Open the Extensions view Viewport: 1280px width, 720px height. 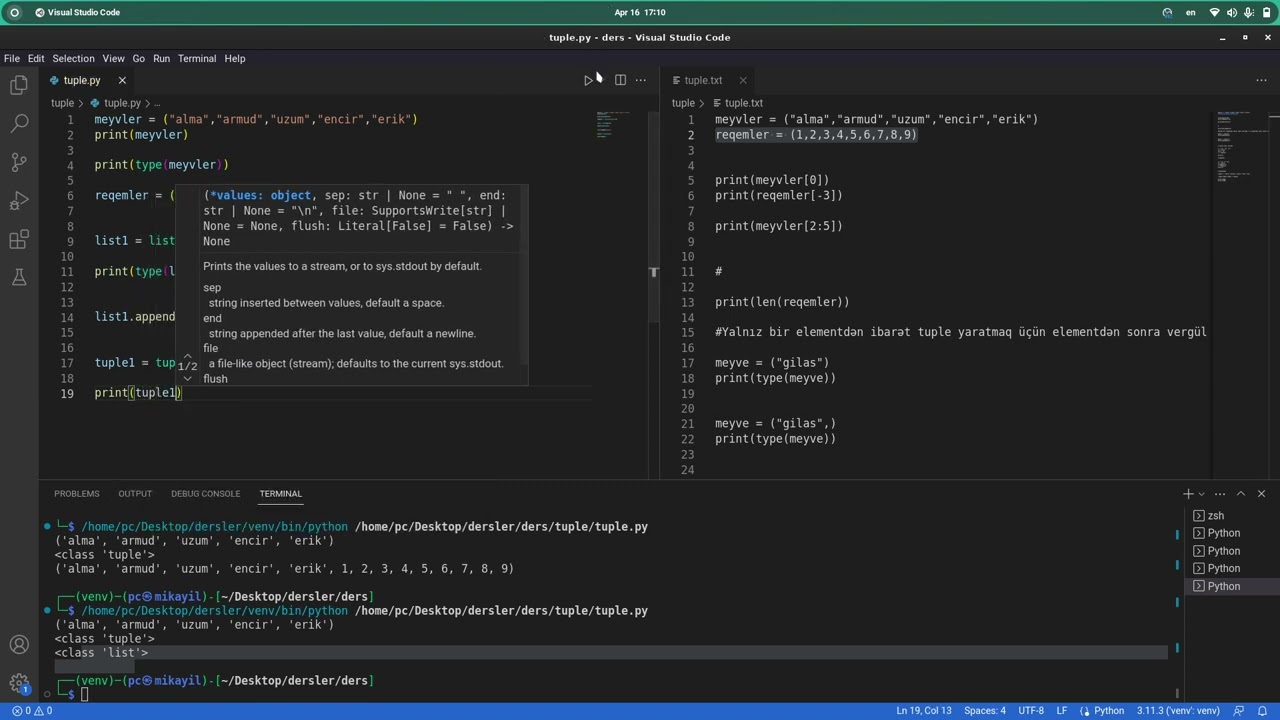pyautogui.click(x=19, y=240)
